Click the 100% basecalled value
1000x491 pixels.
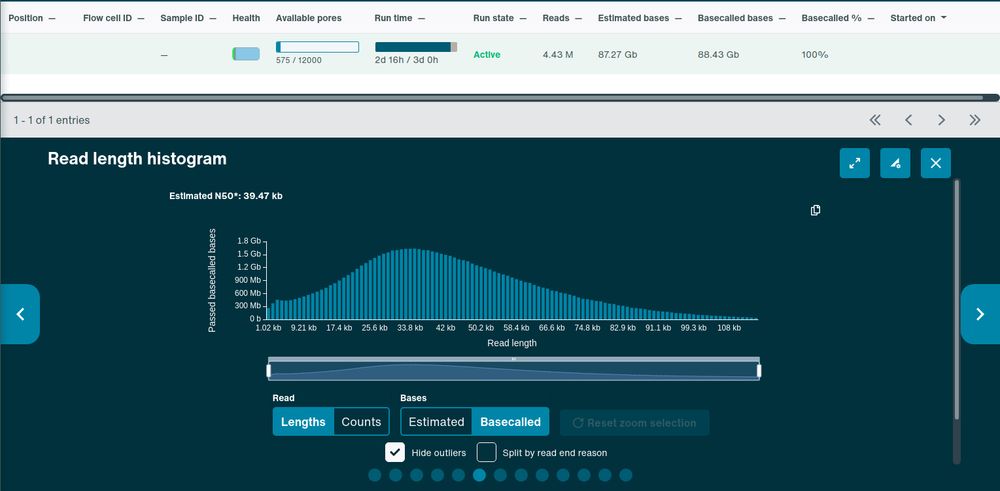[x=815, y=55]
